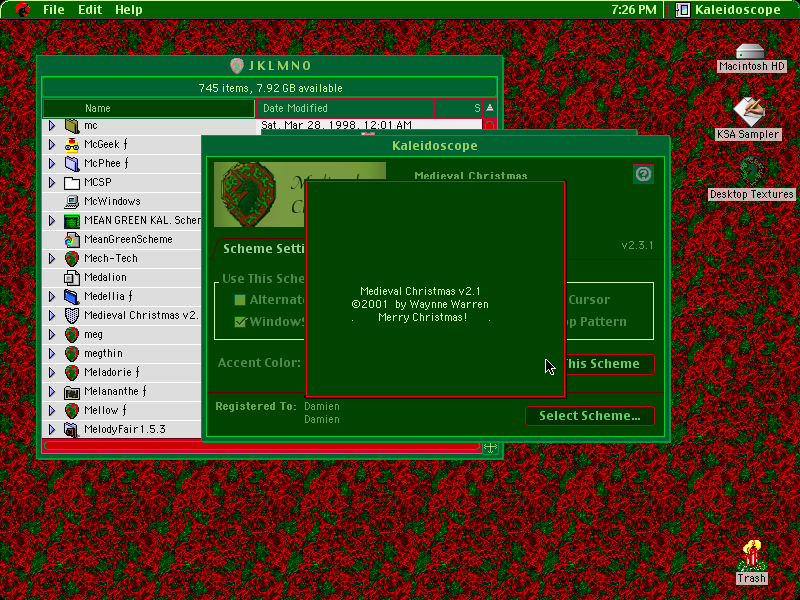
Task: Select the megthin item name
Action: pyautogui.click(x=103, y=353)
